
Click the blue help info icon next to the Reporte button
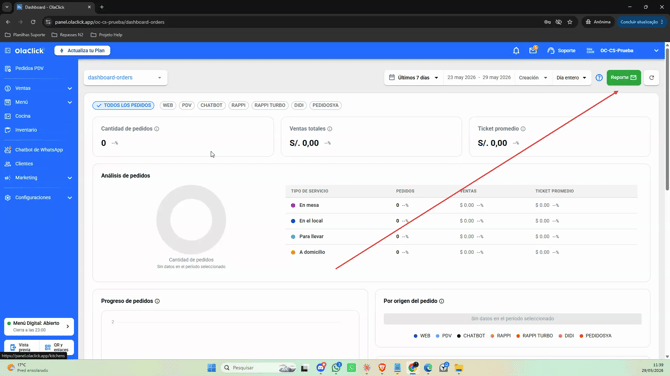click(x=599, y=78)
